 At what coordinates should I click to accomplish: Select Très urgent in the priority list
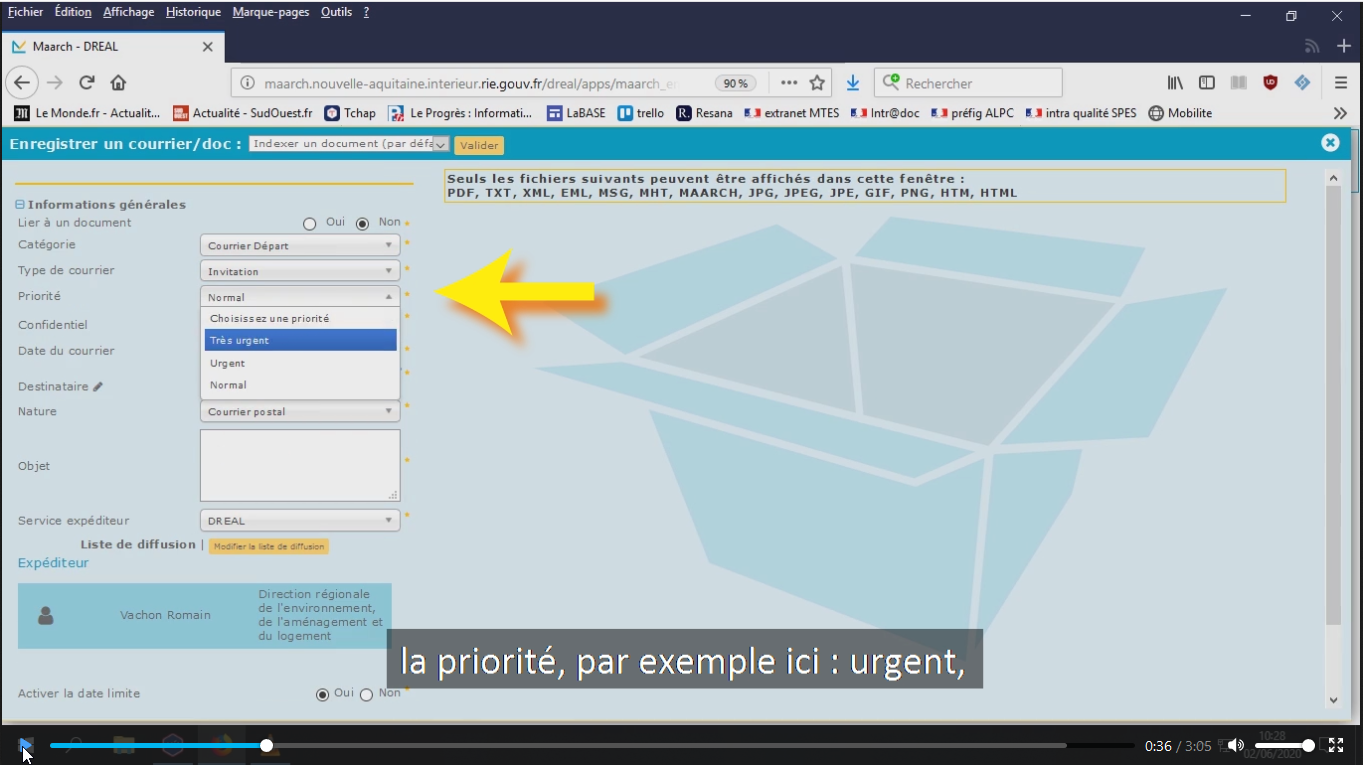(x=300, y=341)
